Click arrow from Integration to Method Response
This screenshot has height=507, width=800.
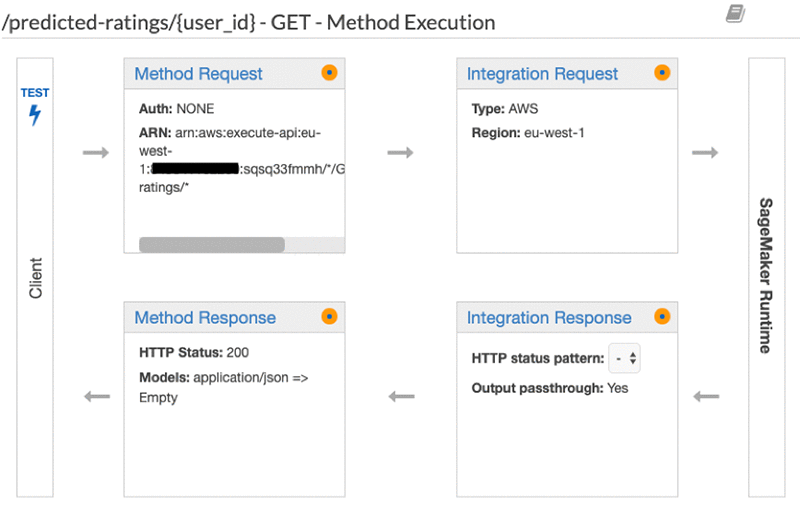pyautogui.click(x=400, y=396)
